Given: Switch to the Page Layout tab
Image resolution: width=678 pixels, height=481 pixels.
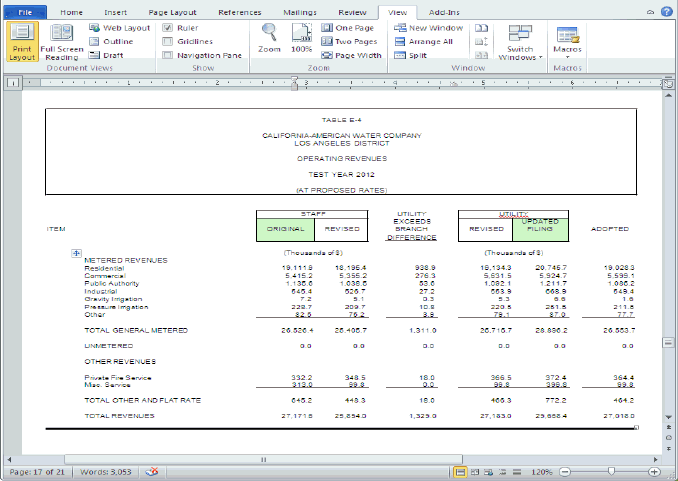Looking at the screenshot, I should pyautogui.click(x=172, y=11).
